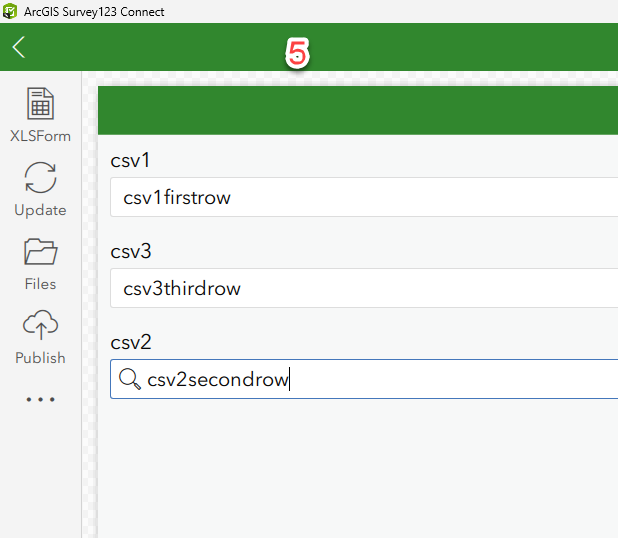This screenshot has width=618, height=538.
Task: Click the magnifier icon in csv2 field
Action: click(x=130, y=379)
